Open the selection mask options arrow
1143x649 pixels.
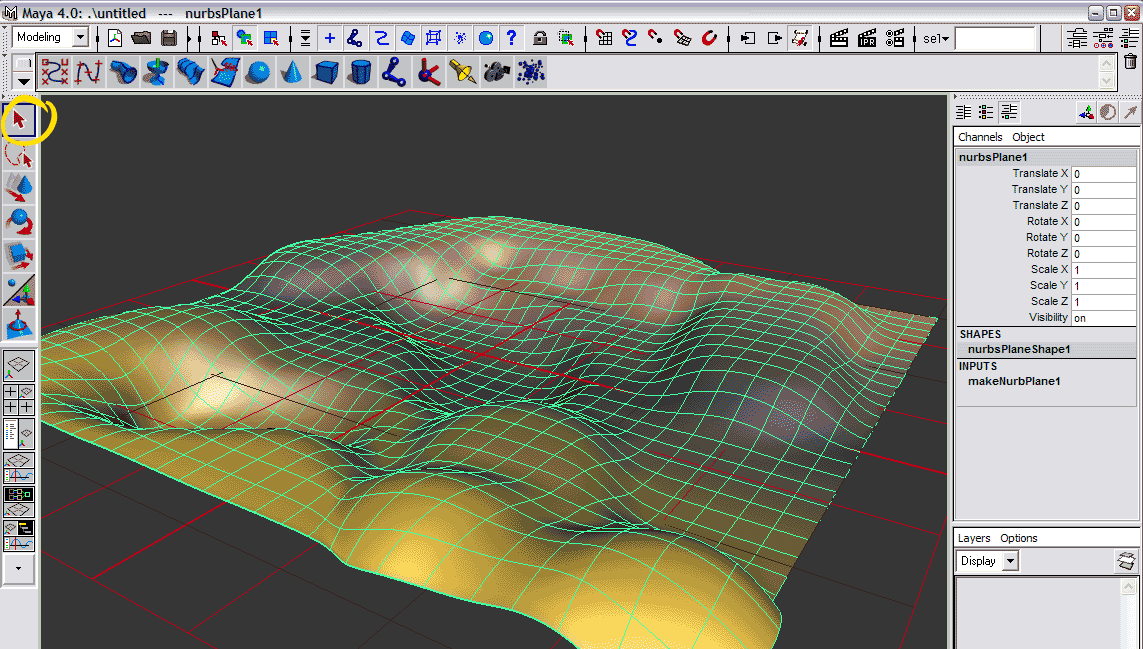(x=305, y=38)
